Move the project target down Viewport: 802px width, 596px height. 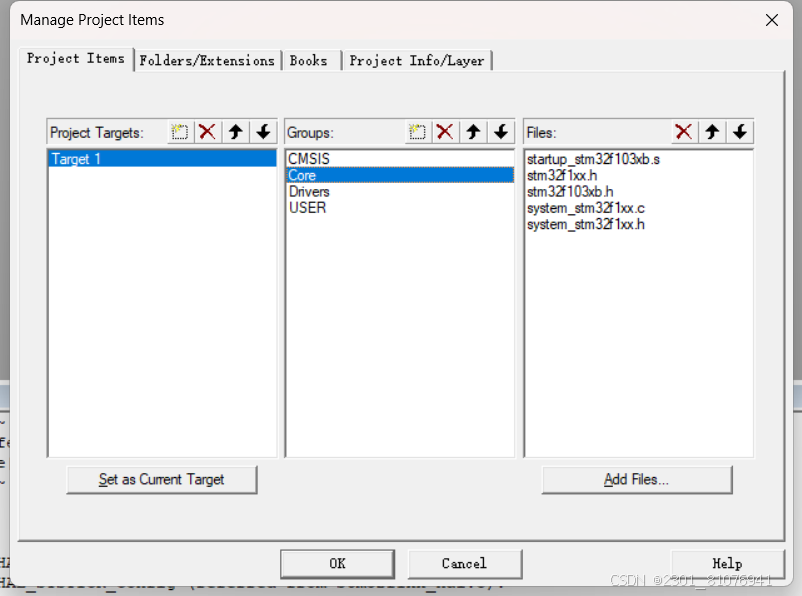[x=263, y=132]
